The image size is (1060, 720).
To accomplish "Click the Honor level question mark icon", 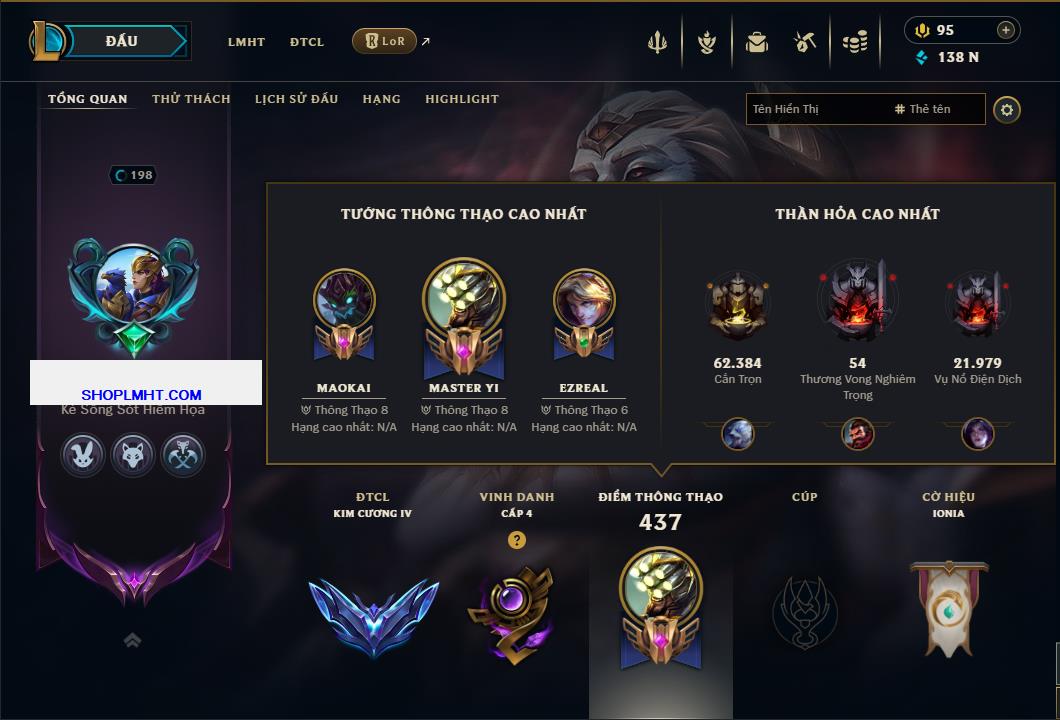I will coord(516,539).
